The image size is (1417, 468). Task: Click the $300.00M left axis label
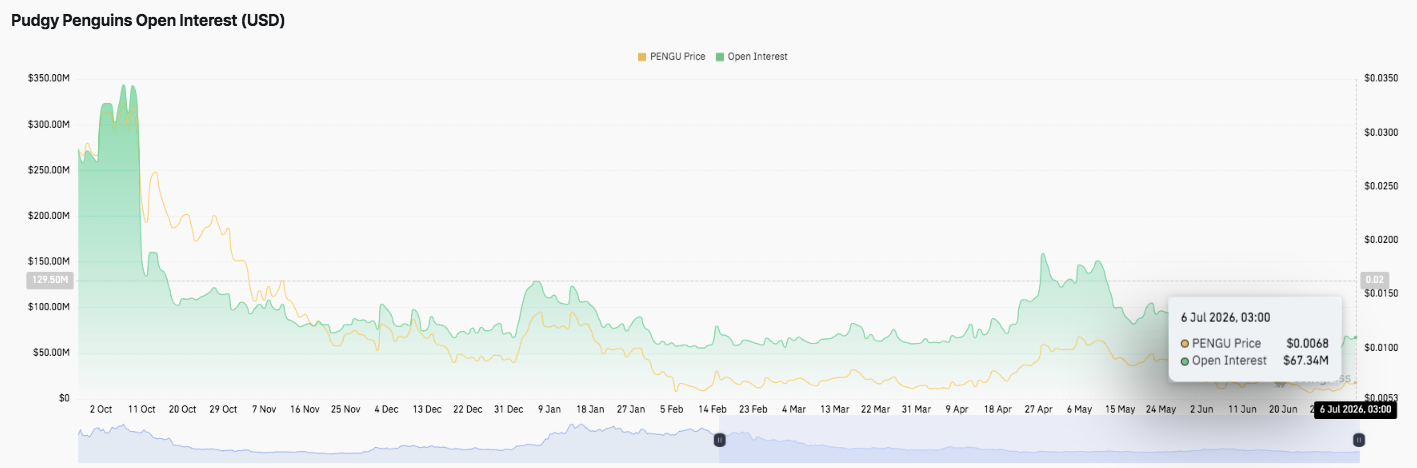[49, 124]
